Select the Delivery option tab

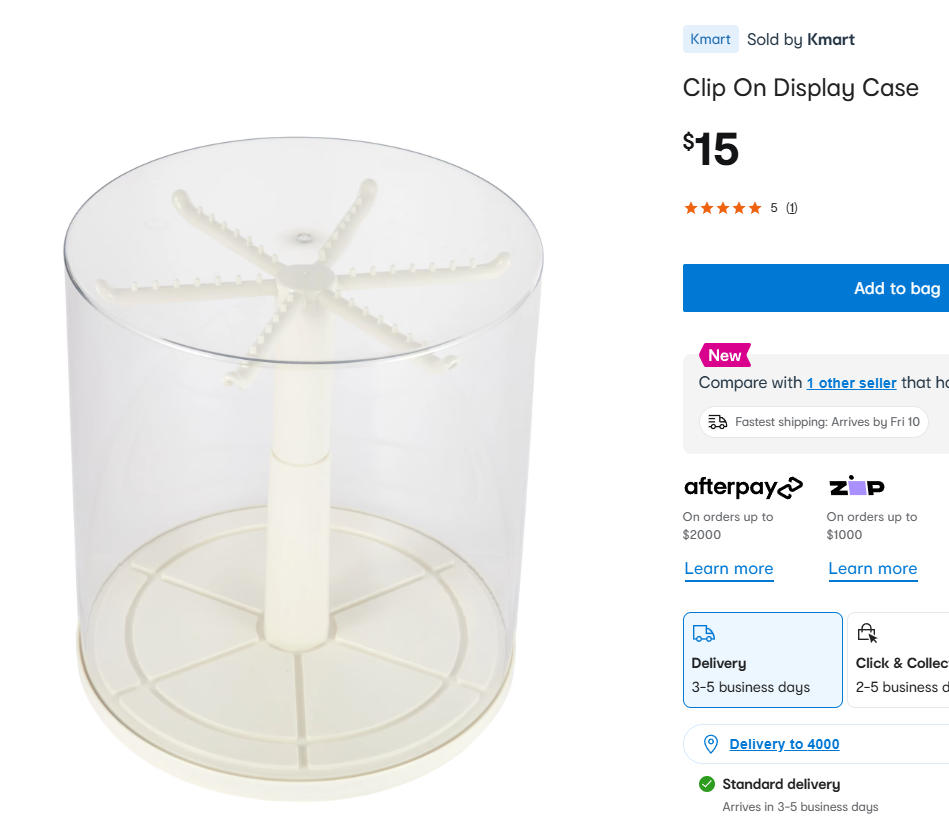[762, 660]
